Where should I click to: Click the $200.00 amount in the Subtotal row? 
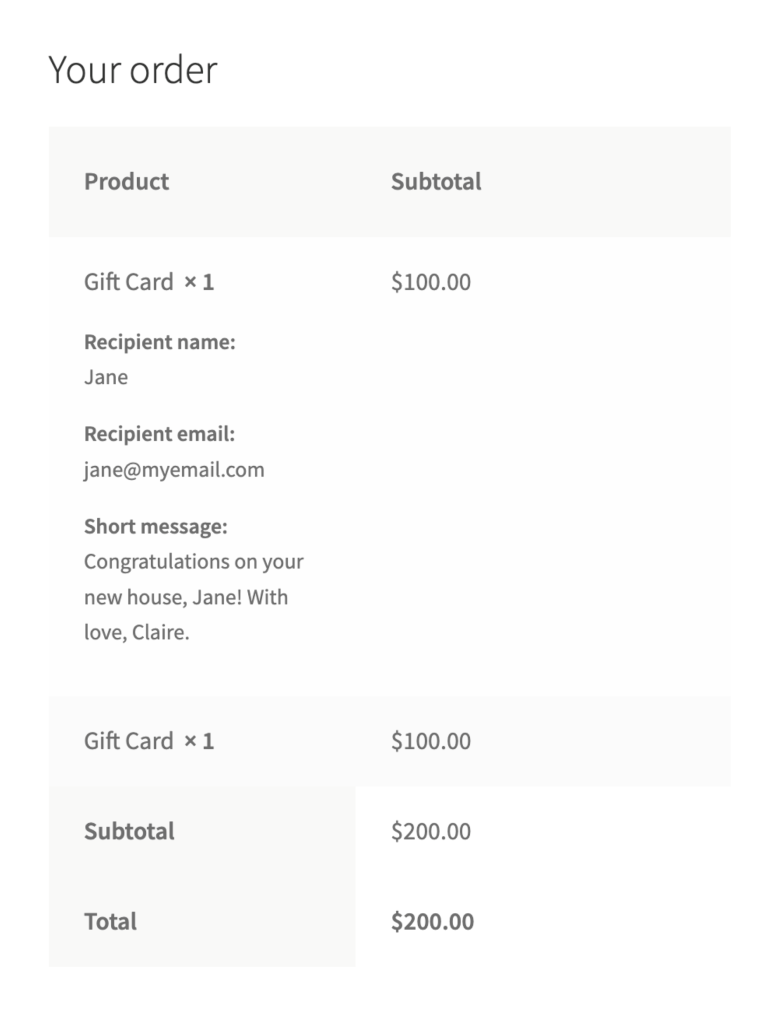click(430, 831)
